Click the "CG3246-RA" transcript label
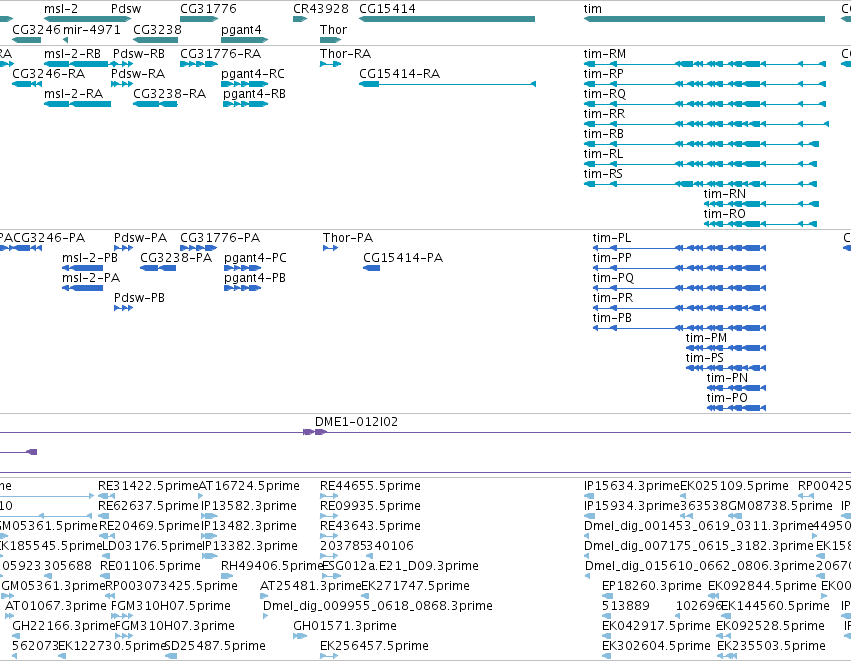851x661 pixels. (x=48, y=73)
